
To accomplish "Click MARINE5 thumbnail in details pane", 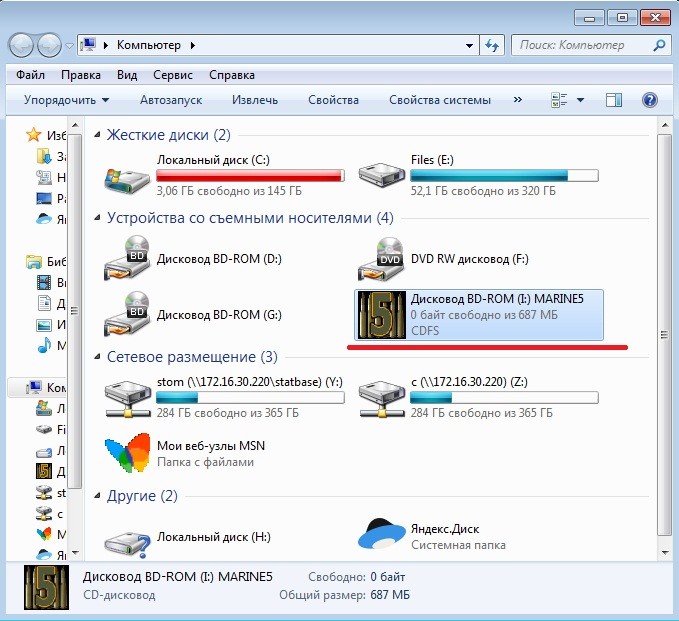I will point(46,587).
